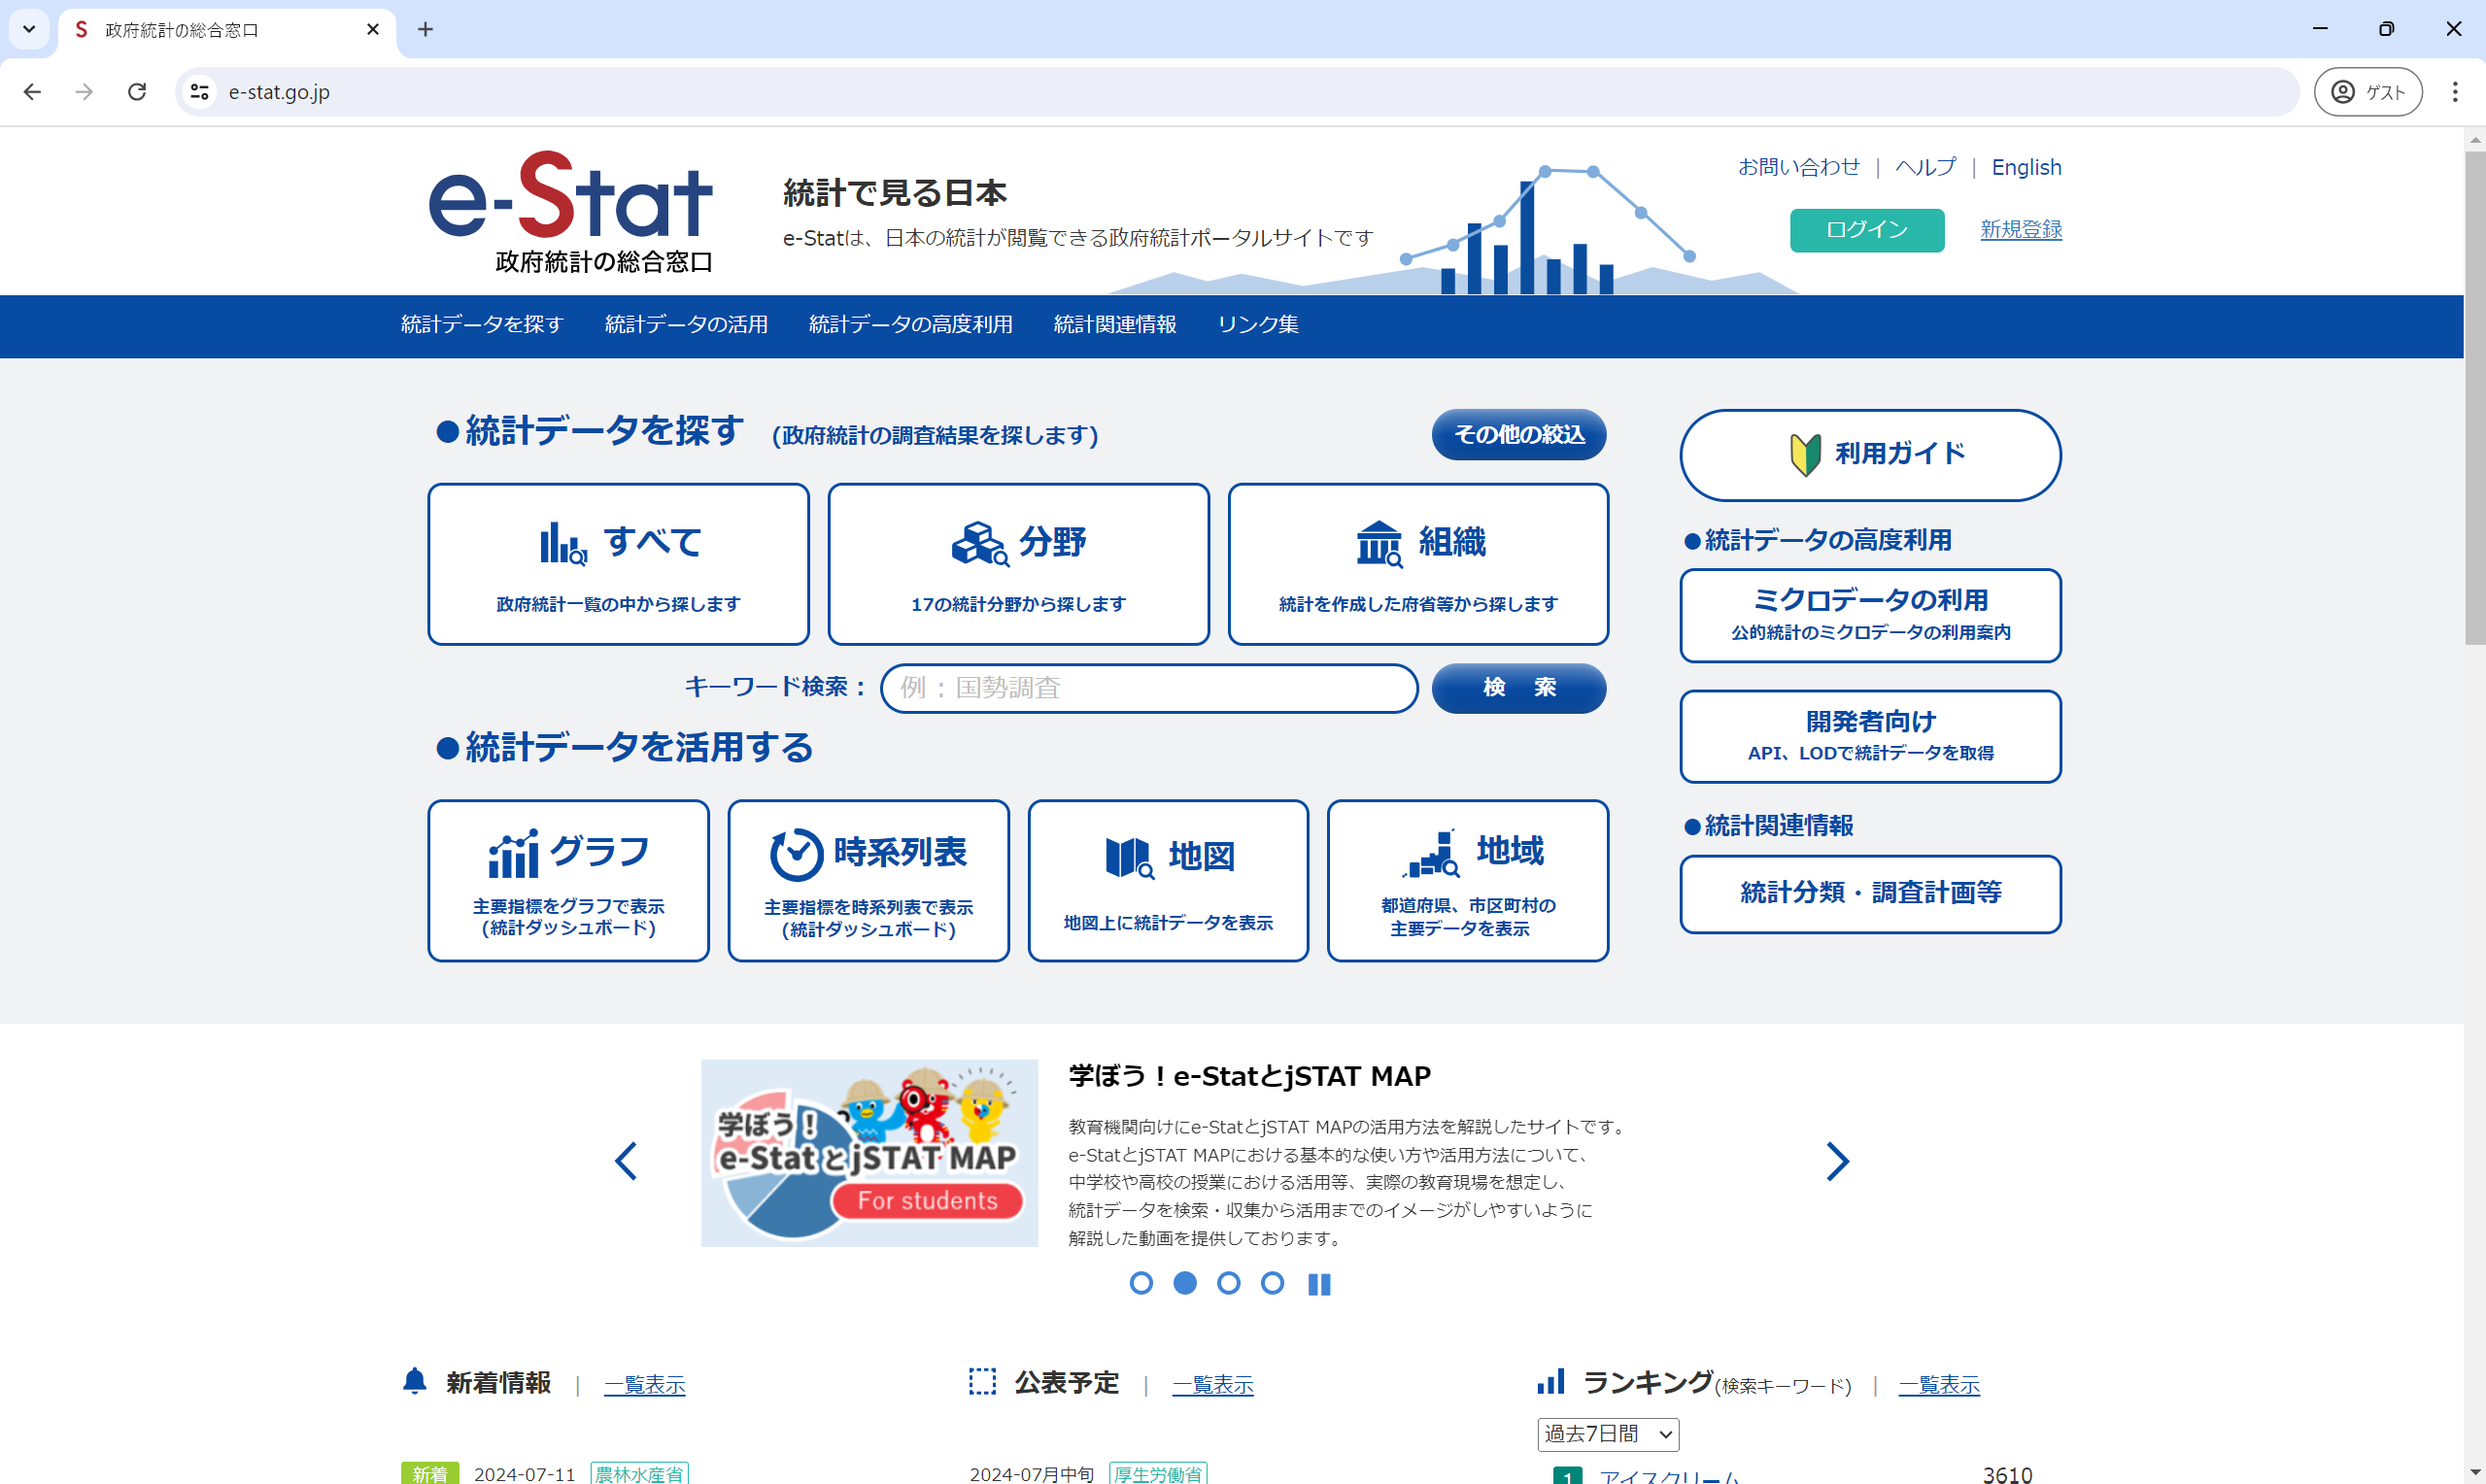
Task: Select the first carousel slide indicator
Action: tap(1141, 1283)
